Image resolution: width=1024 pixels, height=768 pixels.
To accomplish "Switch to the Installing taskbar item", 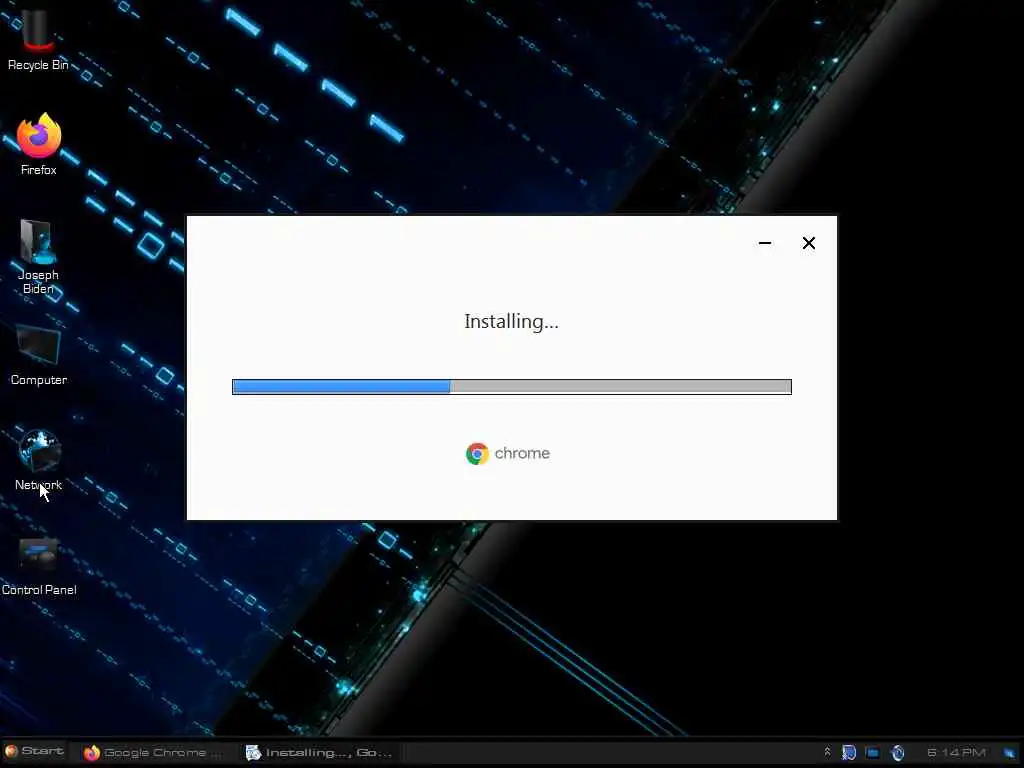I will (x=320, y=752).
